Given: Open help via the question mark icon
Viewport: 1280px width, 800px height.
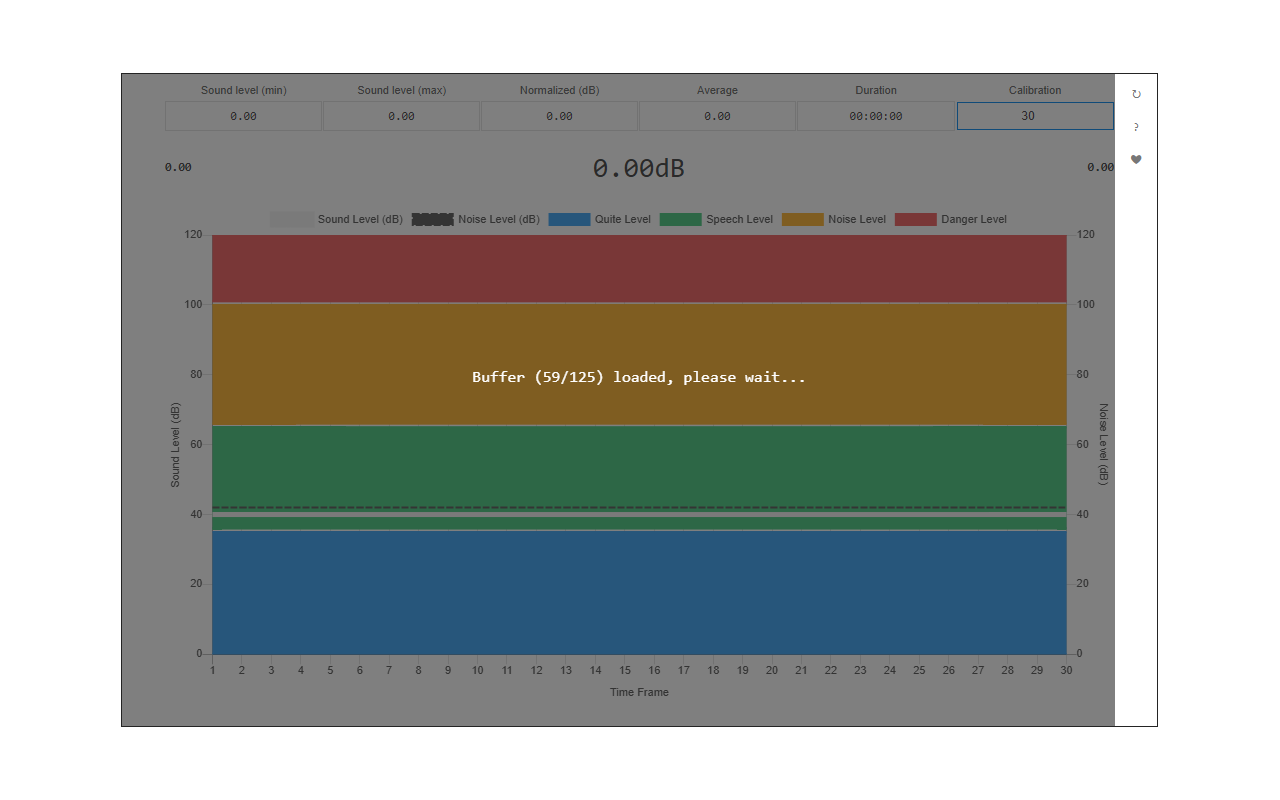Looking at the screenshot, I should click(x=1136, y=127).
